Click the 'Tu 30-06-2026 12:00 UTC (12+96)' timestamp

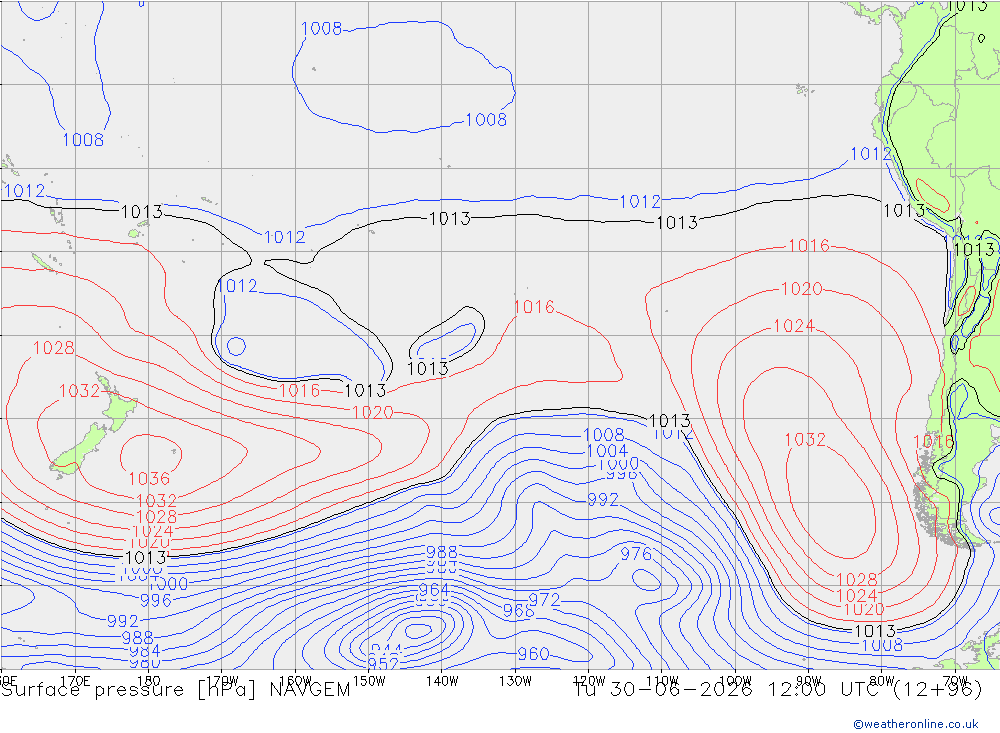[778, 690]
